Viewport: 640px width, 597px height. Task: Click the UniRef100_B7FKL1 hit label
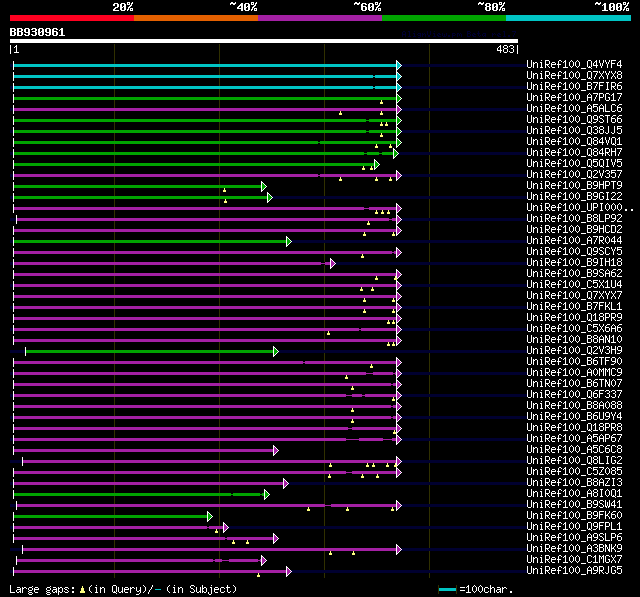(574, 307)
